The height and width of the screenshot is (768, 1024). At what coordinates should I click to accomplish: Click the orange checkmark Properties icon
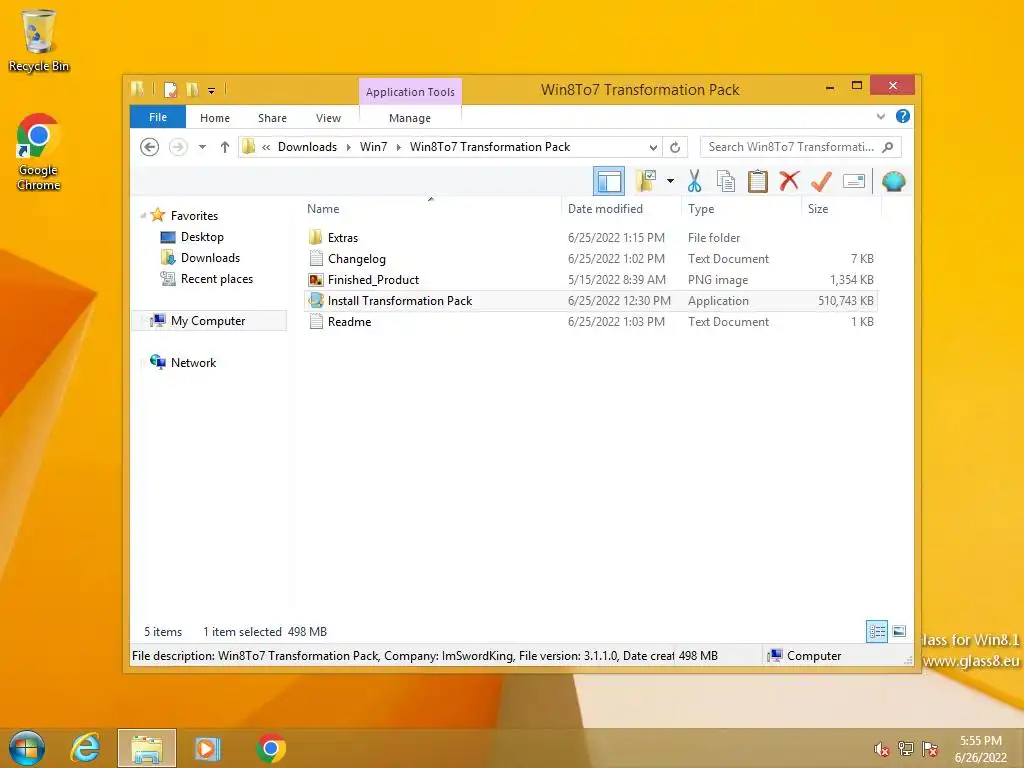(822, 181)
